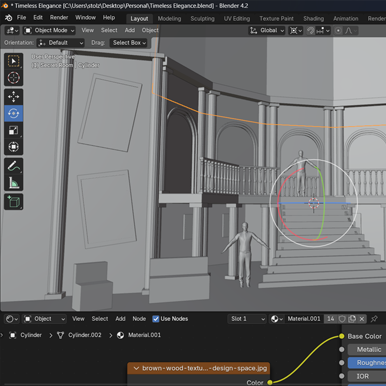Click the Cylinder.002 mesh breadcrumb
Viewport: 386px width, 386px height.
(79, 335)
